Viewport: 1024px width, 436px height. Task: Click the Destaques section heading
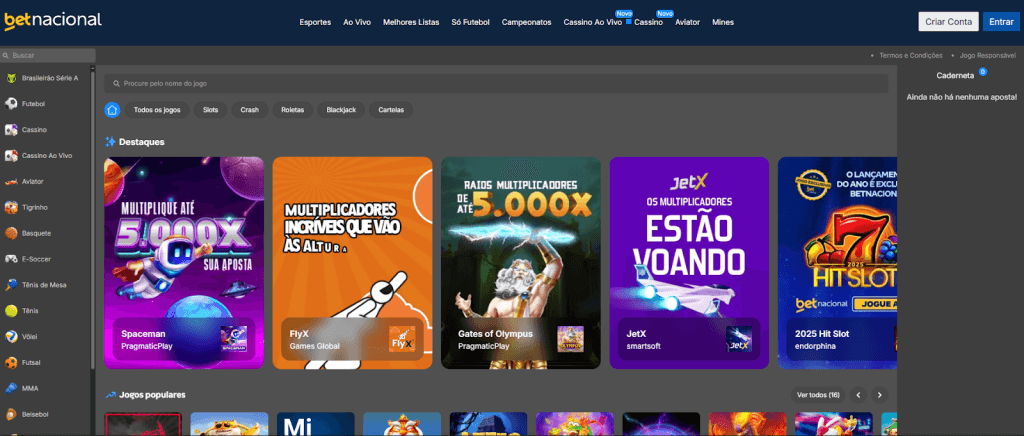(x=142, y=142)
